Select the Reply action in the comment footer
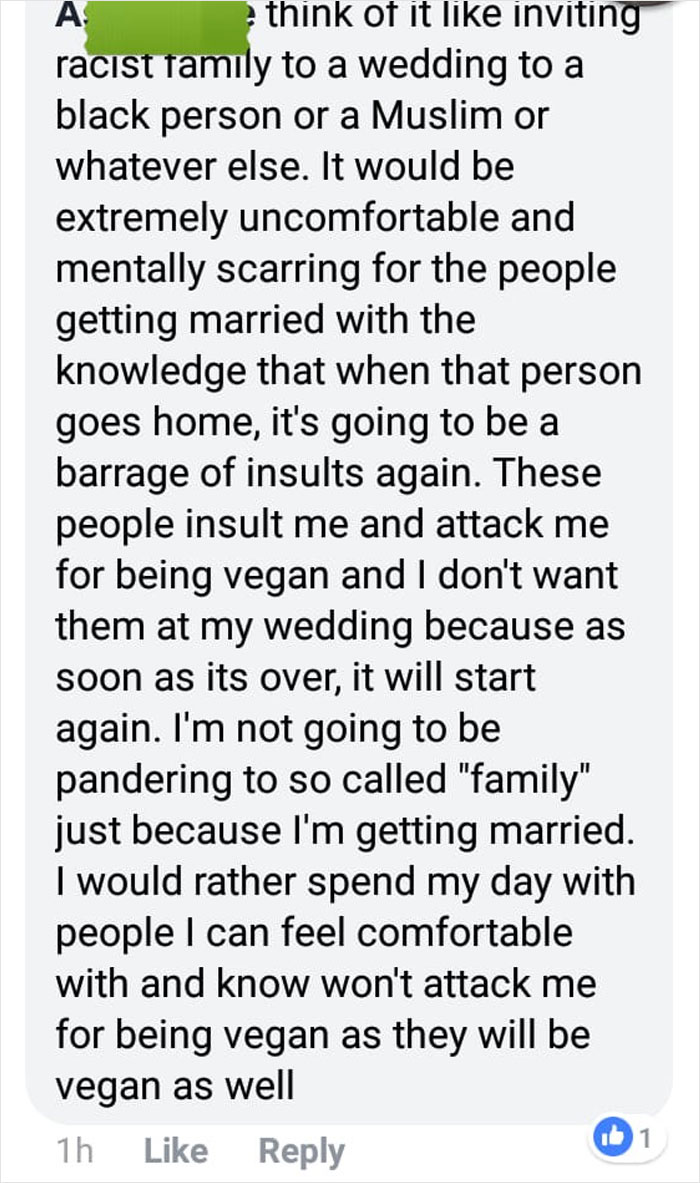 (x=300, y=1151)
